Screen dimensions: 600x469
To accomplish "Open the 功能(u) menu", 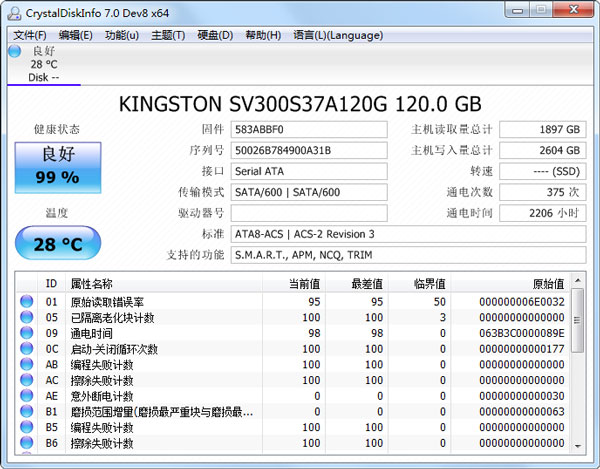I will [x=122, y=35].
